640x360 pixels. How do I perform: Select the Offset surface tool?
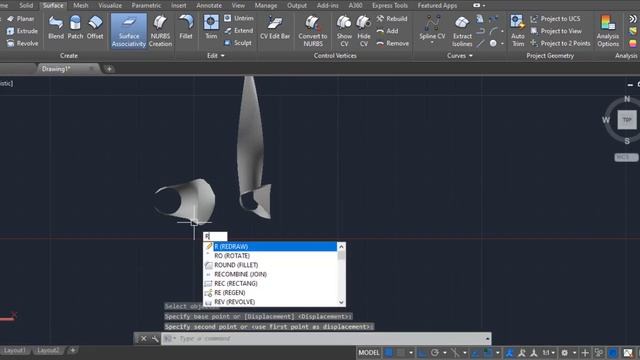click(x=95, y=28)
